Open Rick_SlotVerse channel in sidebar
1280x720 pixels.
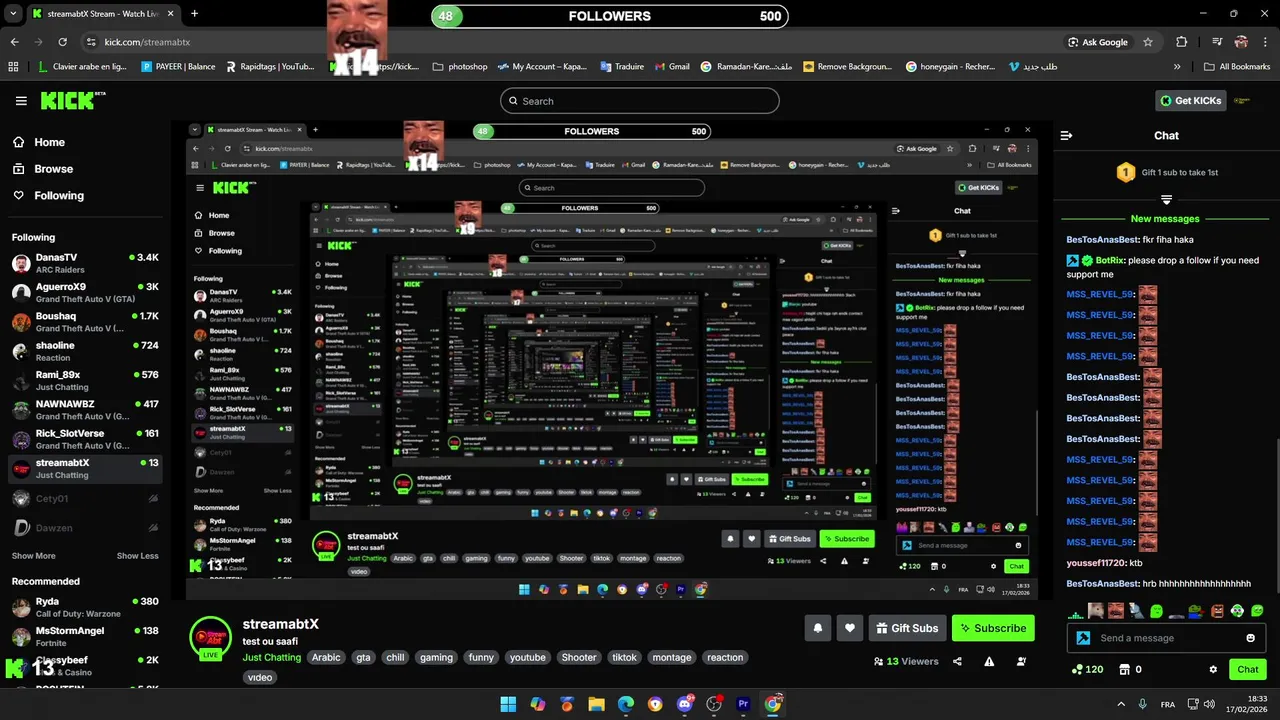coord(84,439)
